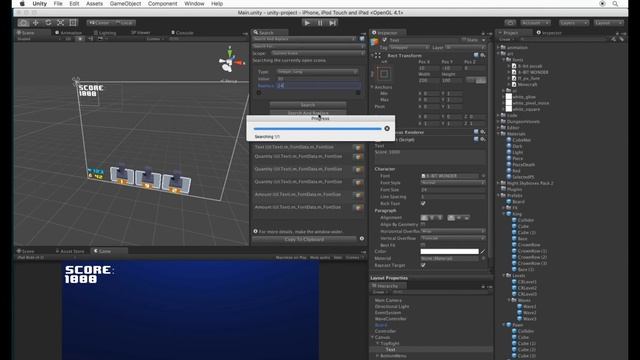Open the Component menu
Viewport: 640px width, 360px height.
click(x=162, y=4)
